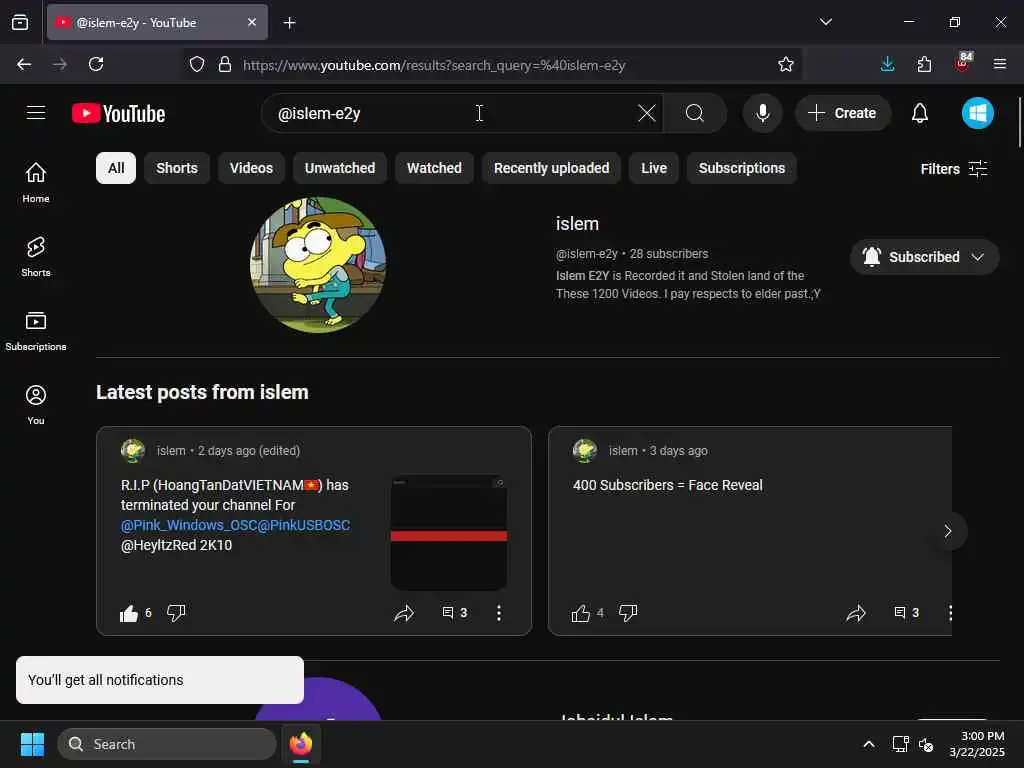
Task: Click the Create button
Action: click(x=842, y=113)
